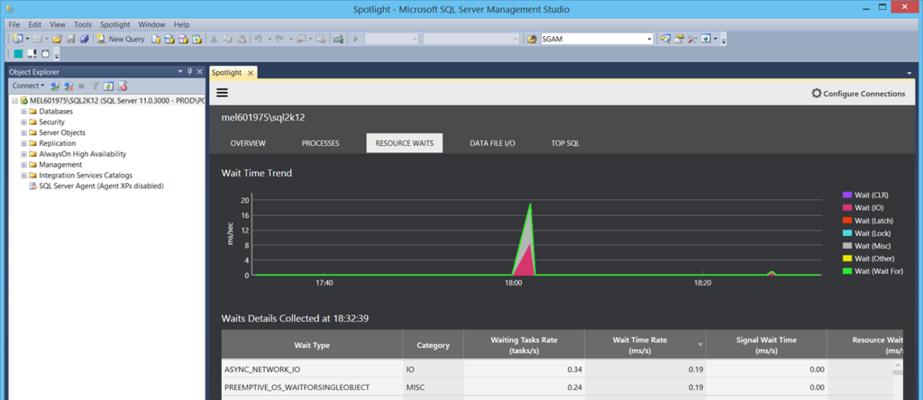The height and width of the screenshot is (400, 923).
Task: Expand the Databases folder
Action: point(24,111)
